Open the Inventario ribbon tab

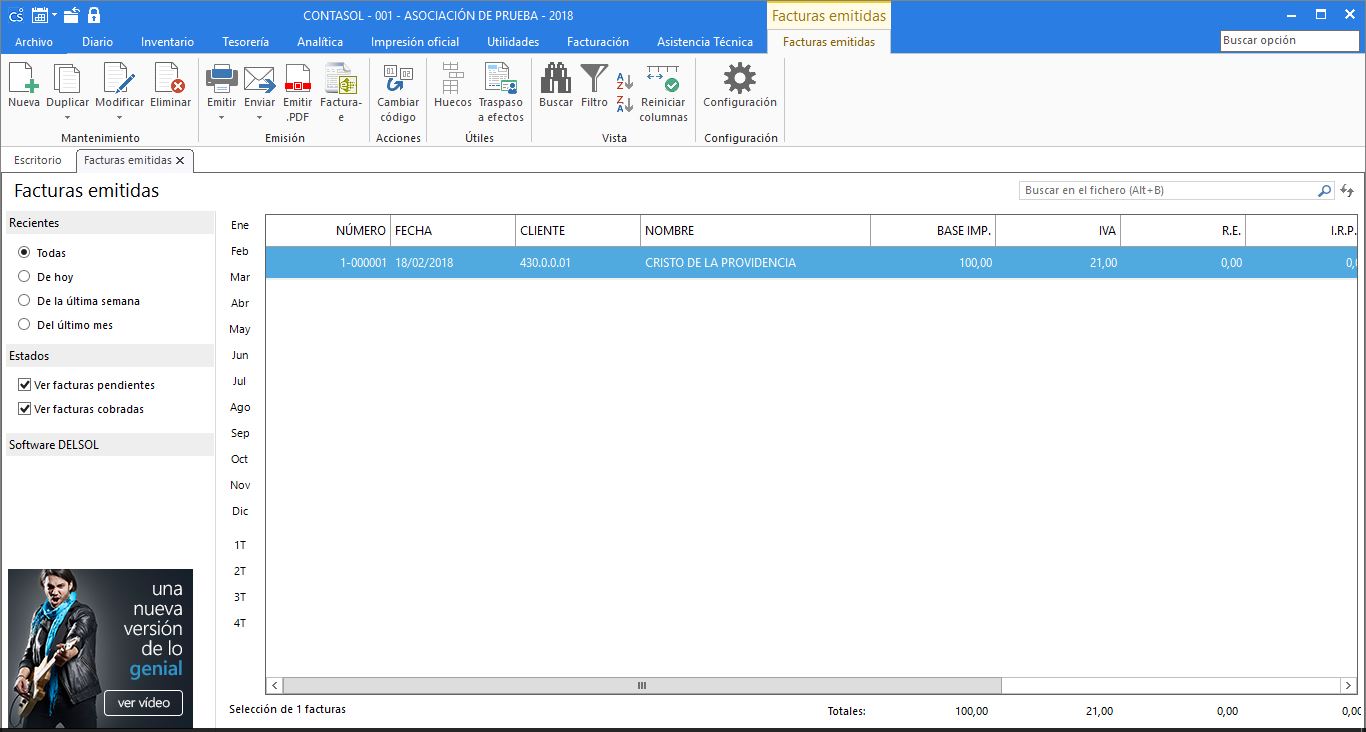(167, 42)
